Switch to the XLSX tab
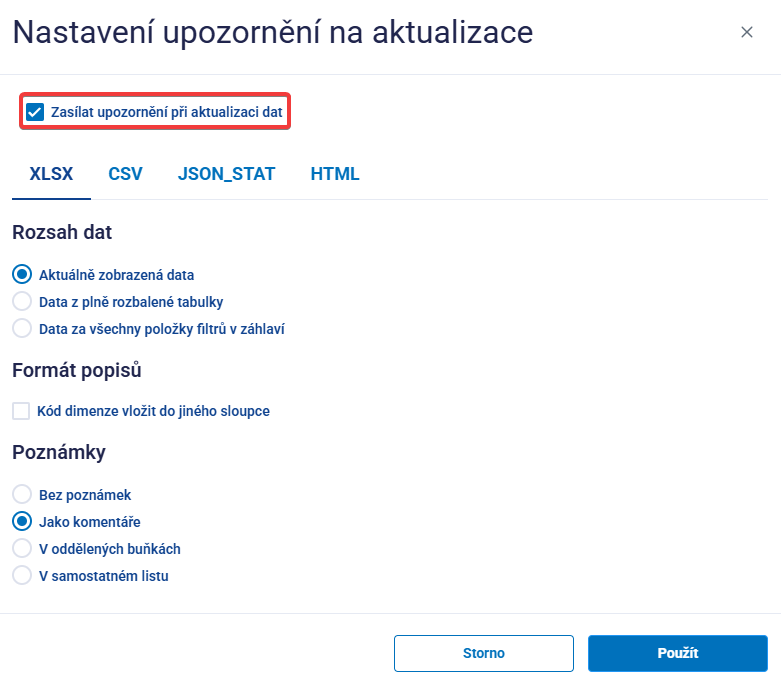Screen dimensions: 781x685 51,174
